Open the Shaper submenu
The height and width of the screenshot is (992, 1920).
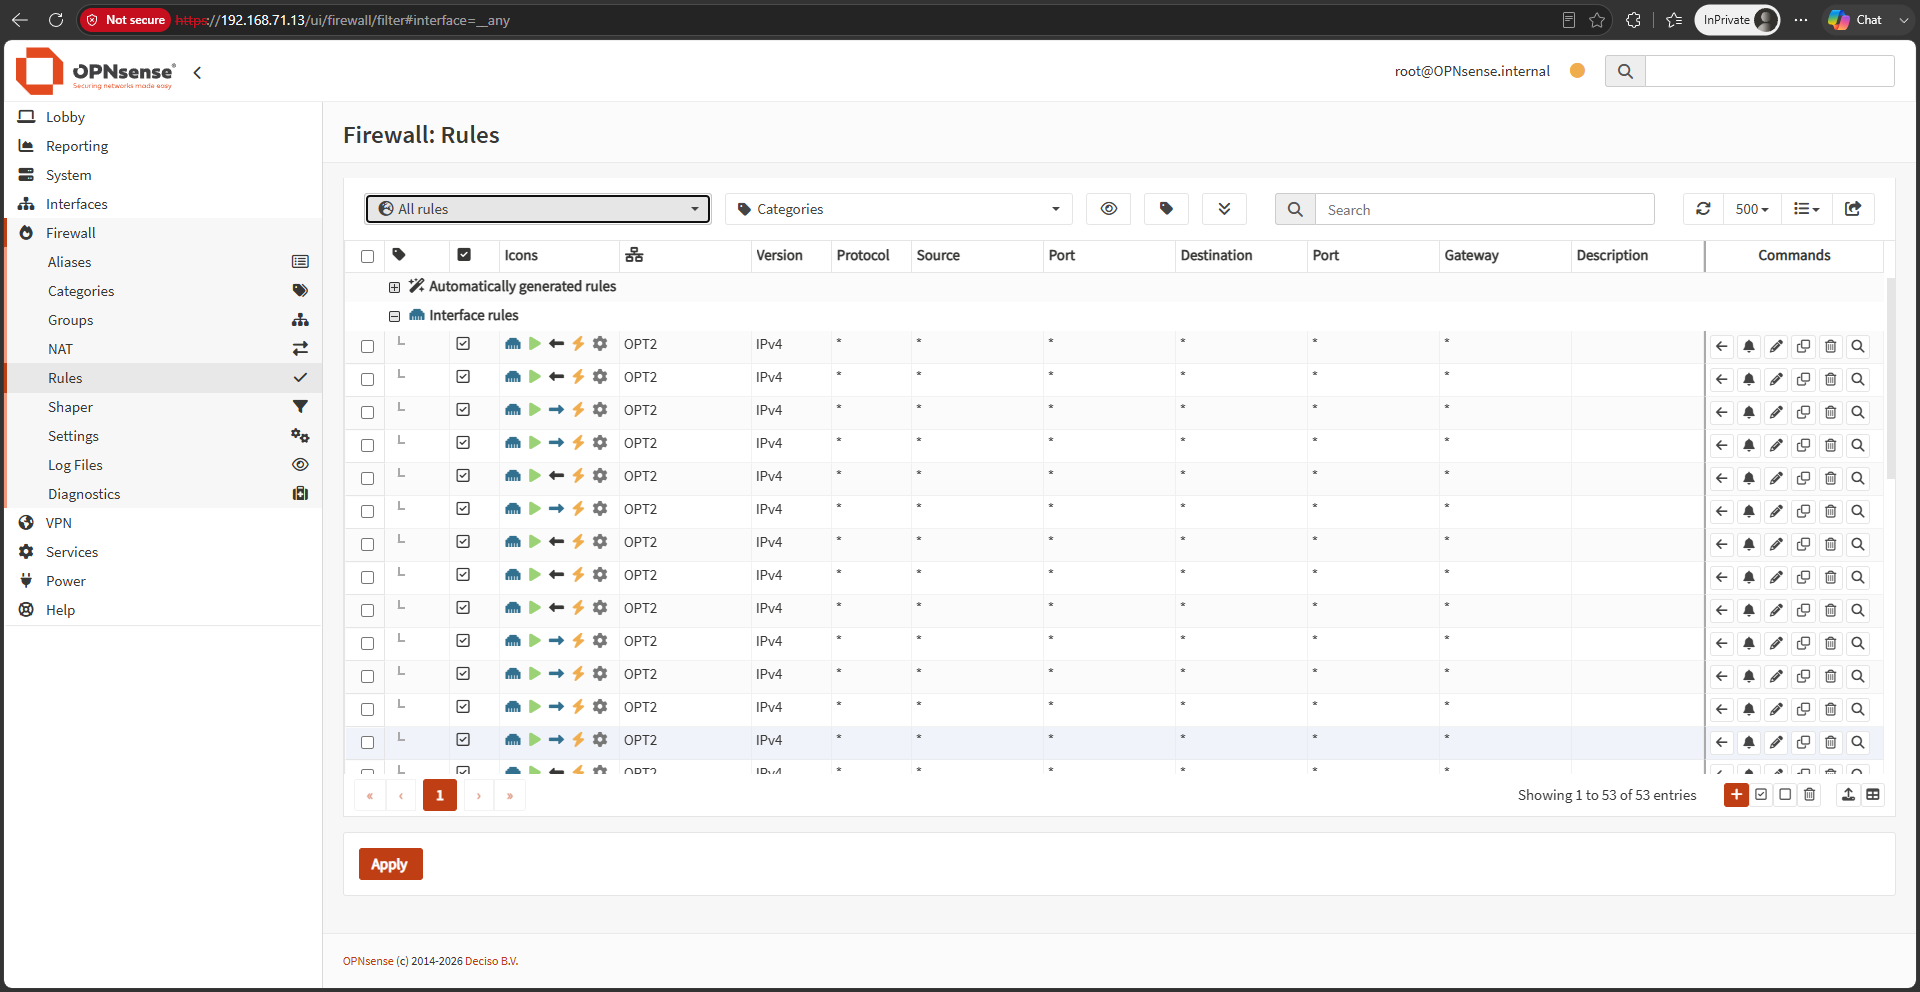(70, 407)
